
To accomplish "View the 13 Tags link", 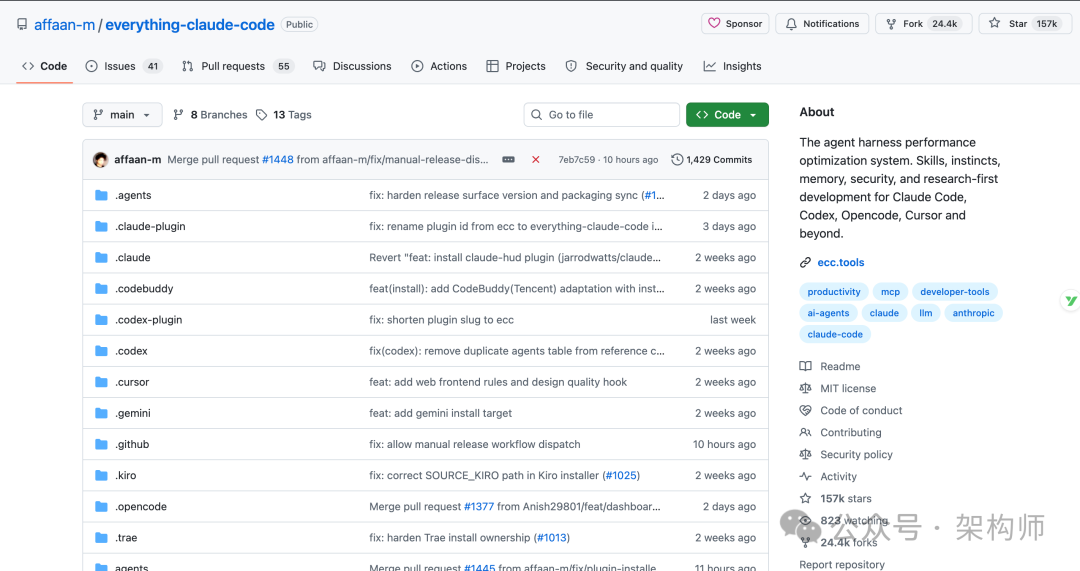I will pos(284,114).
